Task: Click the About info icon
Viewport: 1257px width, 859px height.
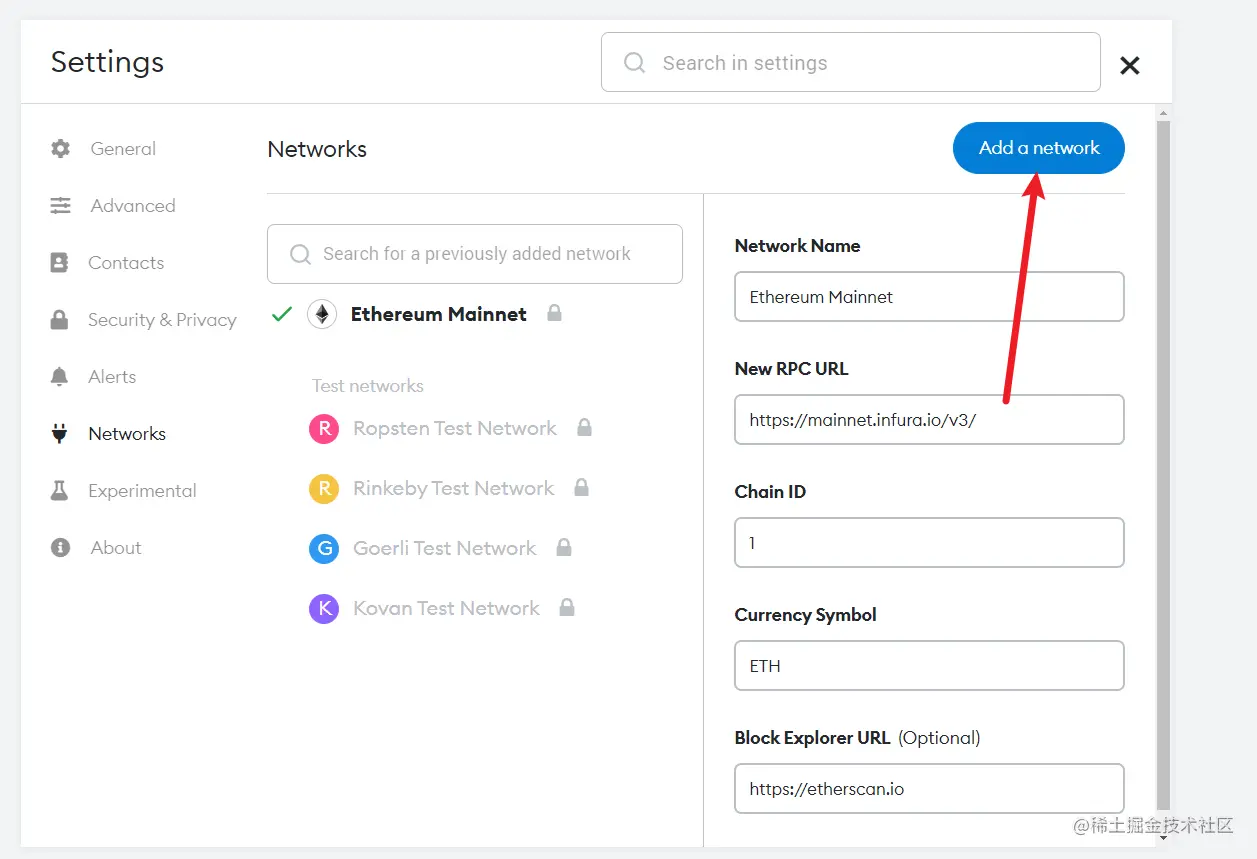Action: click(60, 548)
